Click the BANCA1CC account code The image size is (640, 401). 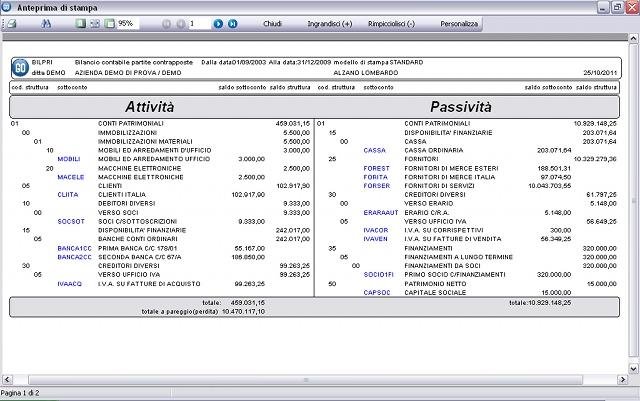74,248
